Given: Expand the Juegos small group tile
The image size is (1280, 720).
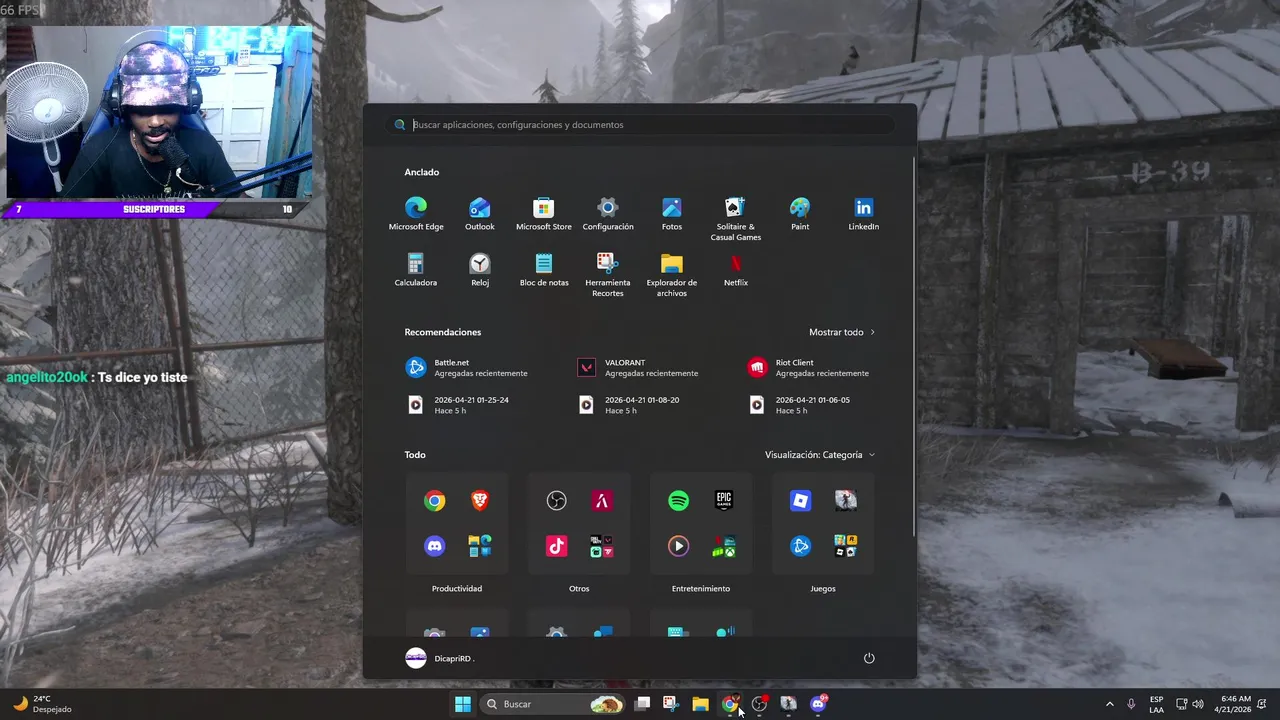Looking at the screenshot, I should point(846,546).
